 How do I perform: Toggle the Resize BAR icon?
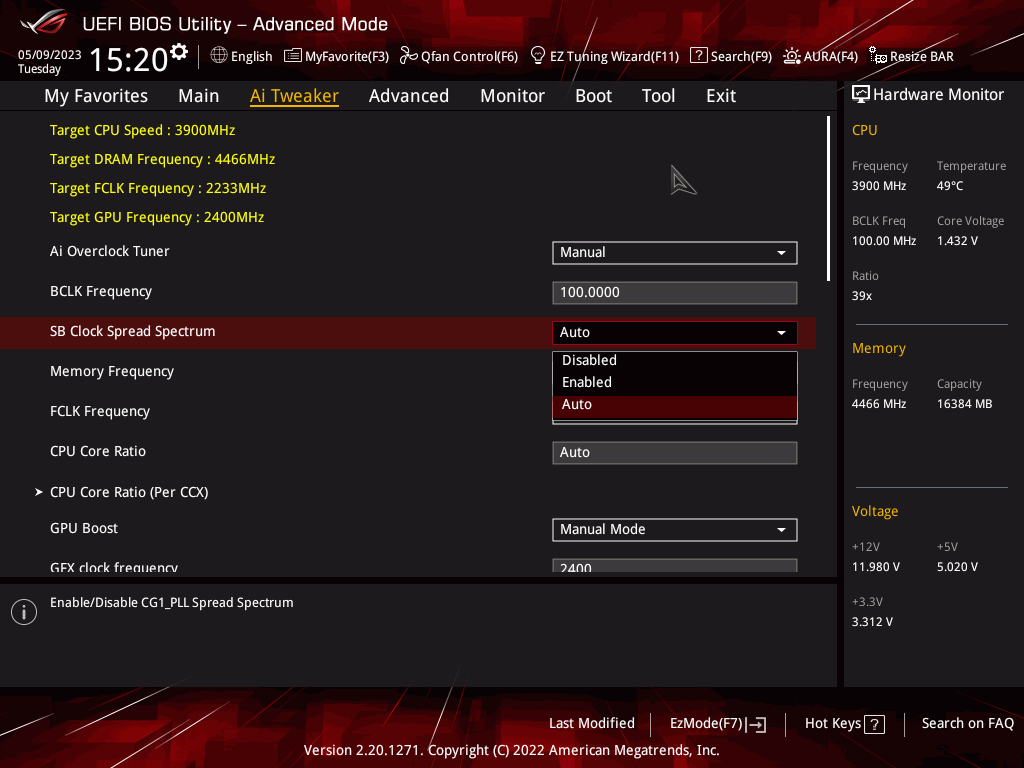(x=878, y=56)
